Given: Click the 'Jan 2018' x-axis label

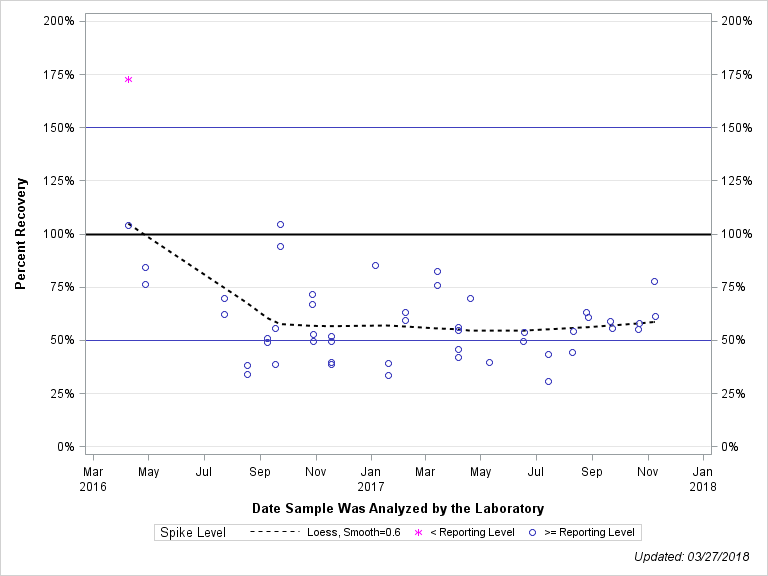Looking at the screenshot, I should point(703,479).
